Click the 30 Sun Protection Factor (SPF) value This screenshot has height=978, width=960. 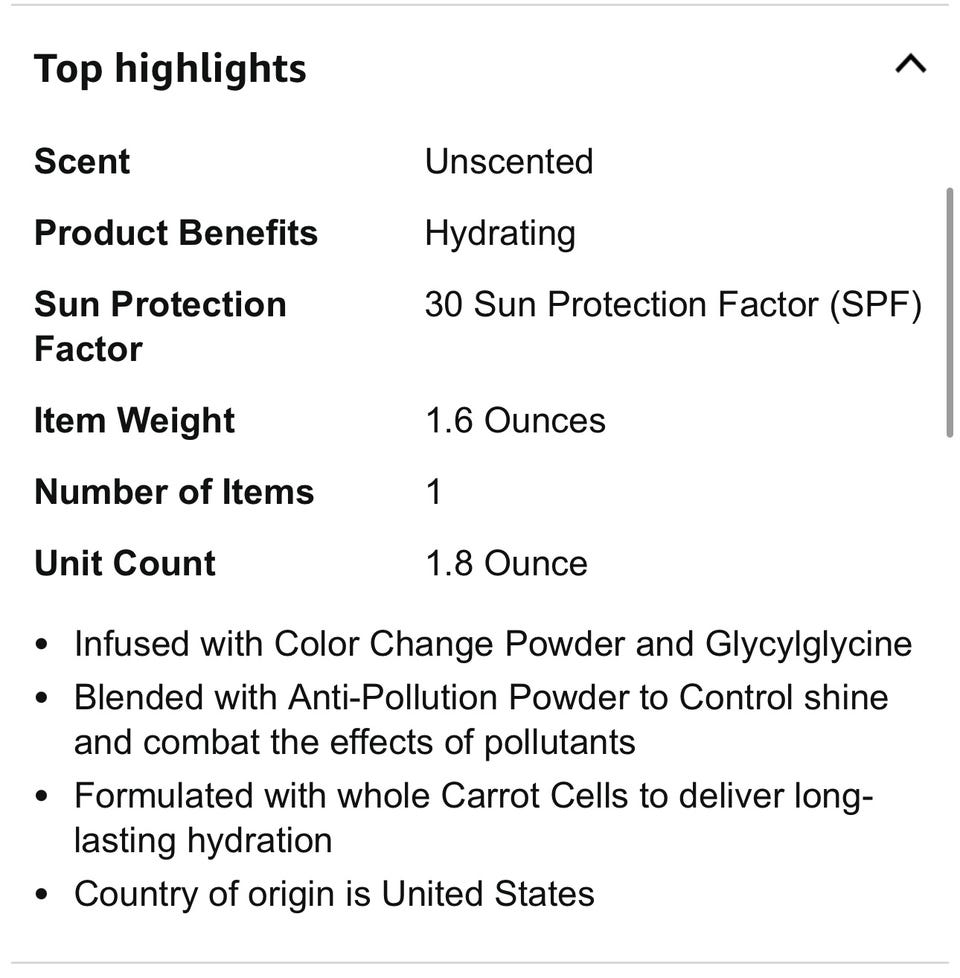coord(672,304)
